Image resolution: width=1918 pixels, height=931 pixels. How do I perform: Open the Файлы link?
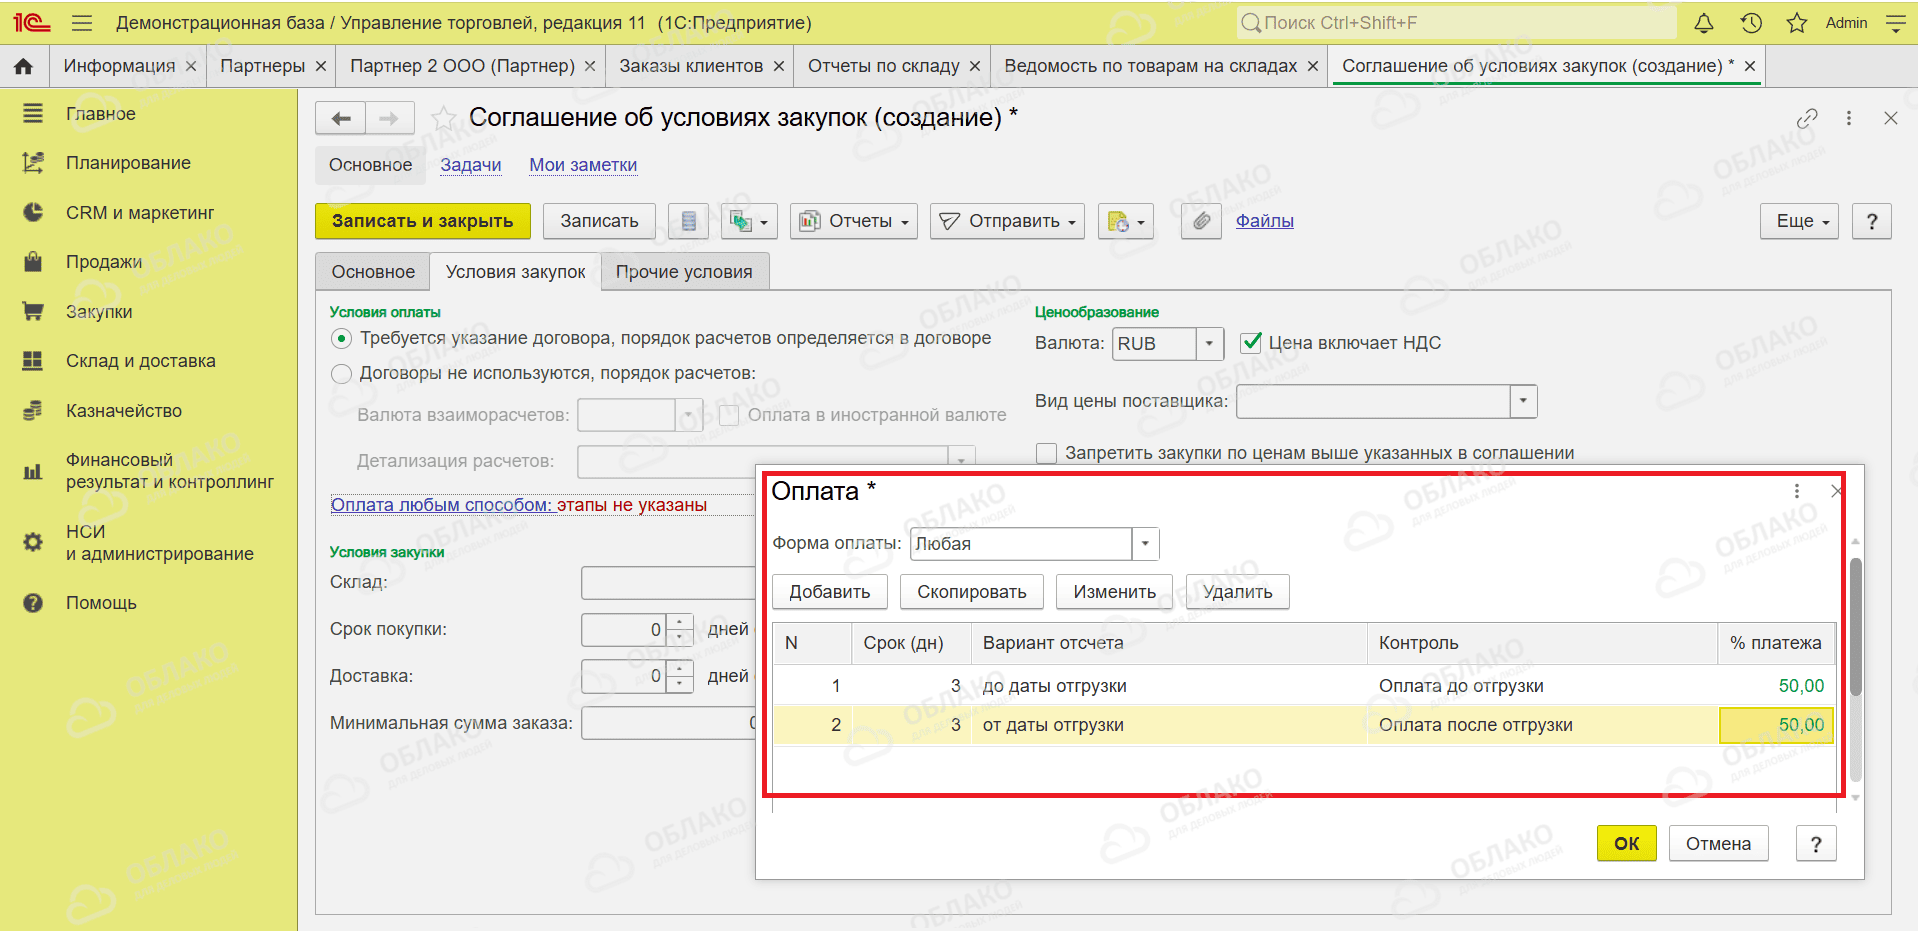(1265, 221)
